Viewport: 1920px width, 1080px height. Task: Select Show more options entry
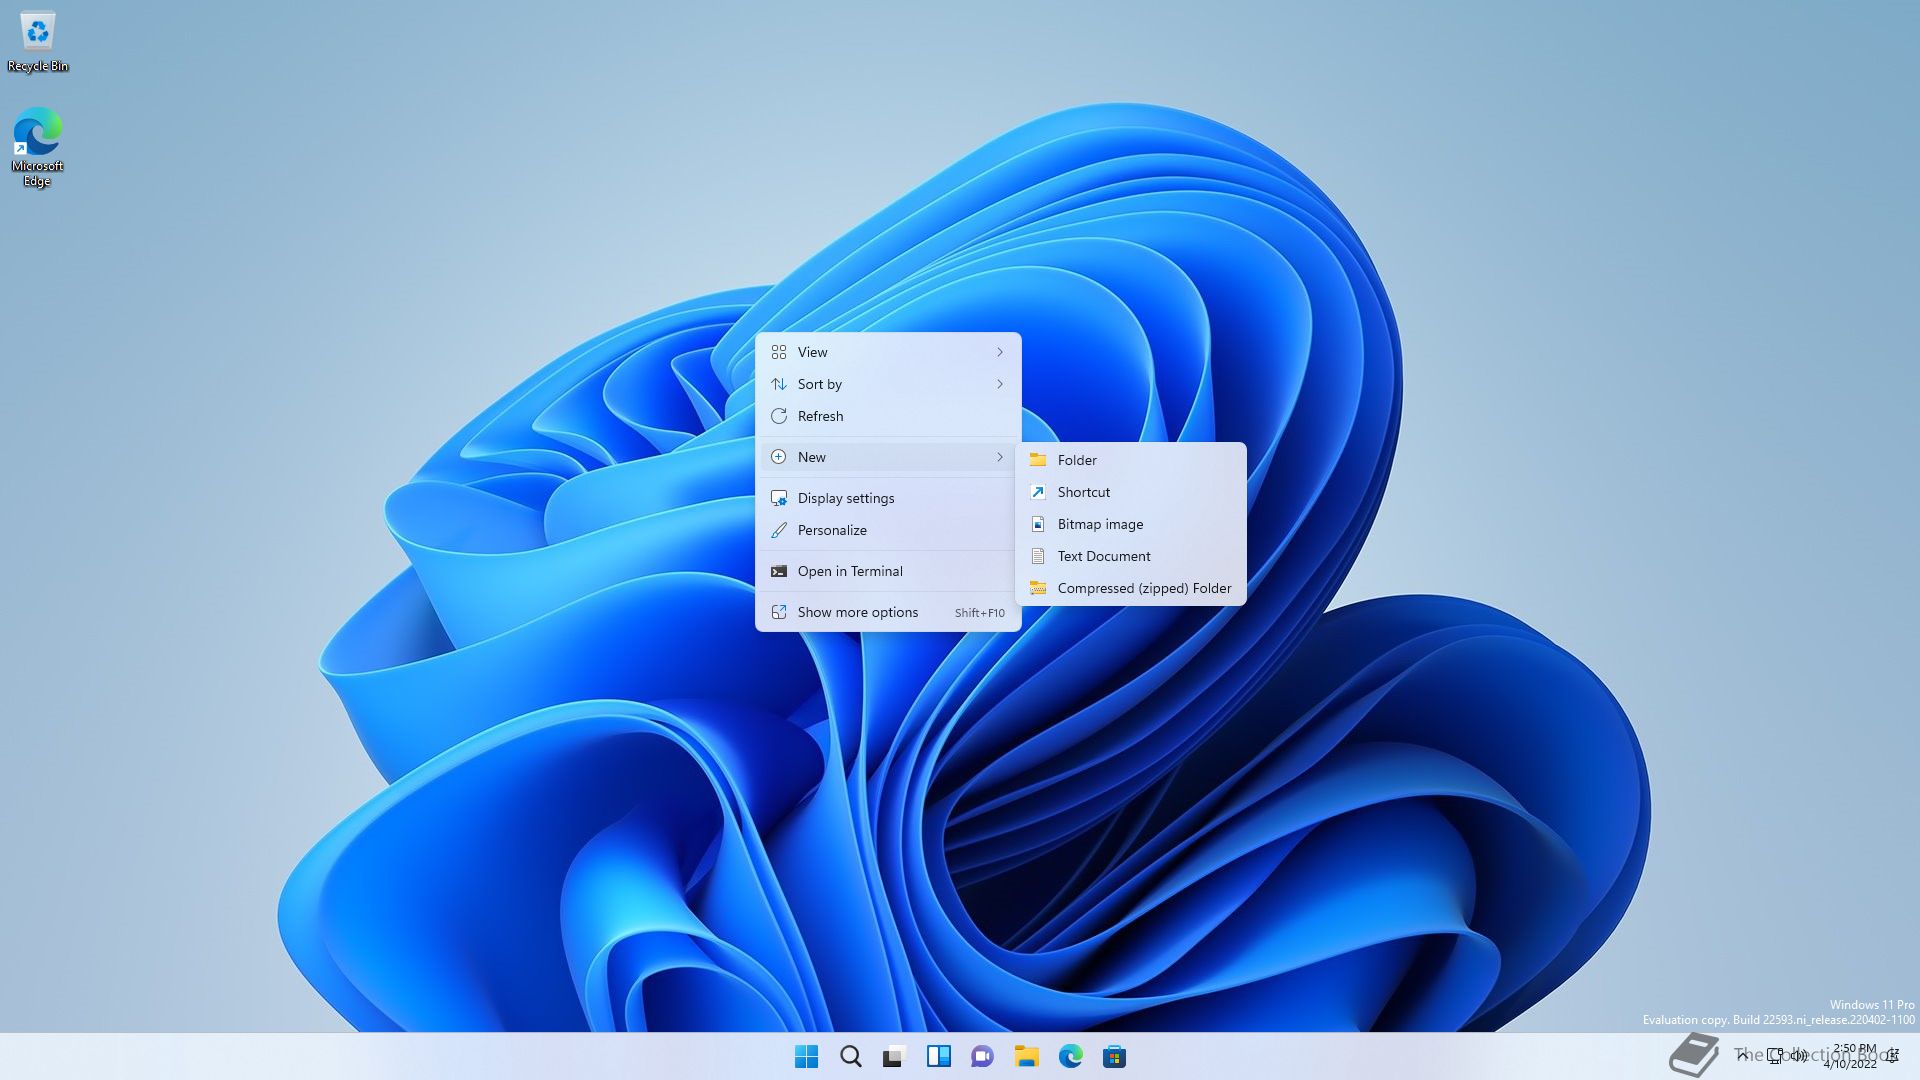(x=888, y=612)
